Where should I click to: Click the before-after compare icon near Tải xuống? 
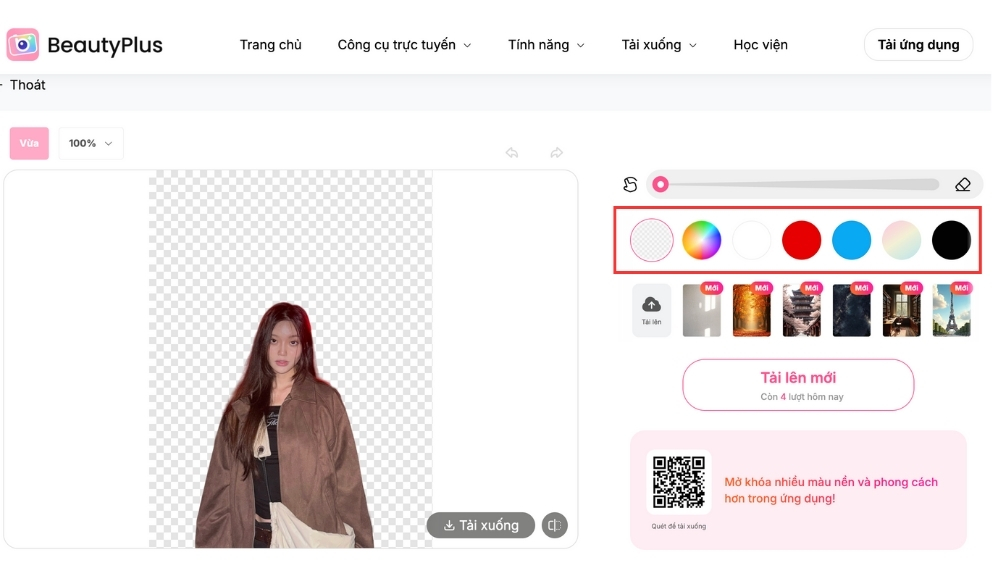[555, 525]
